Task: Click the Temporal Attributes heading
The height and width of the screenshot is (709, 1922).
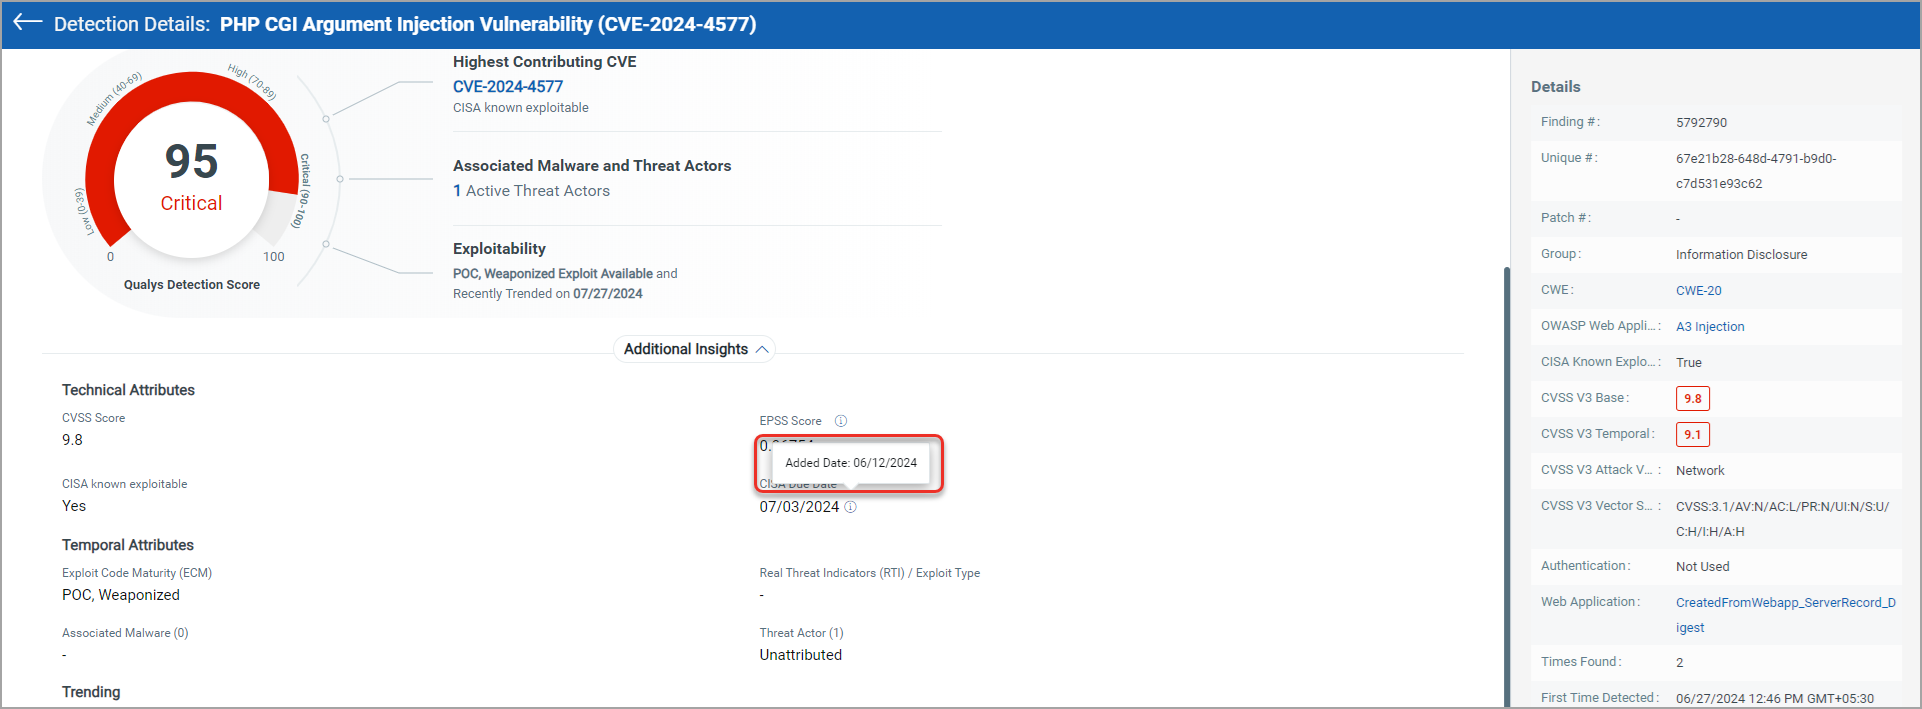Action: coord(128,545)
